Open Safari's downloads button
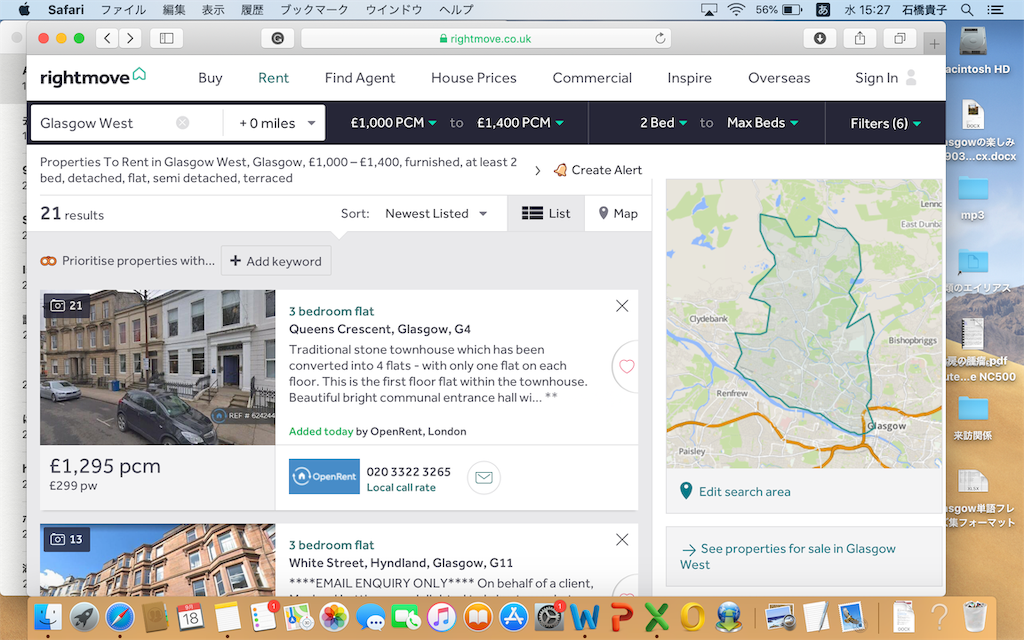 coord(820,39)
